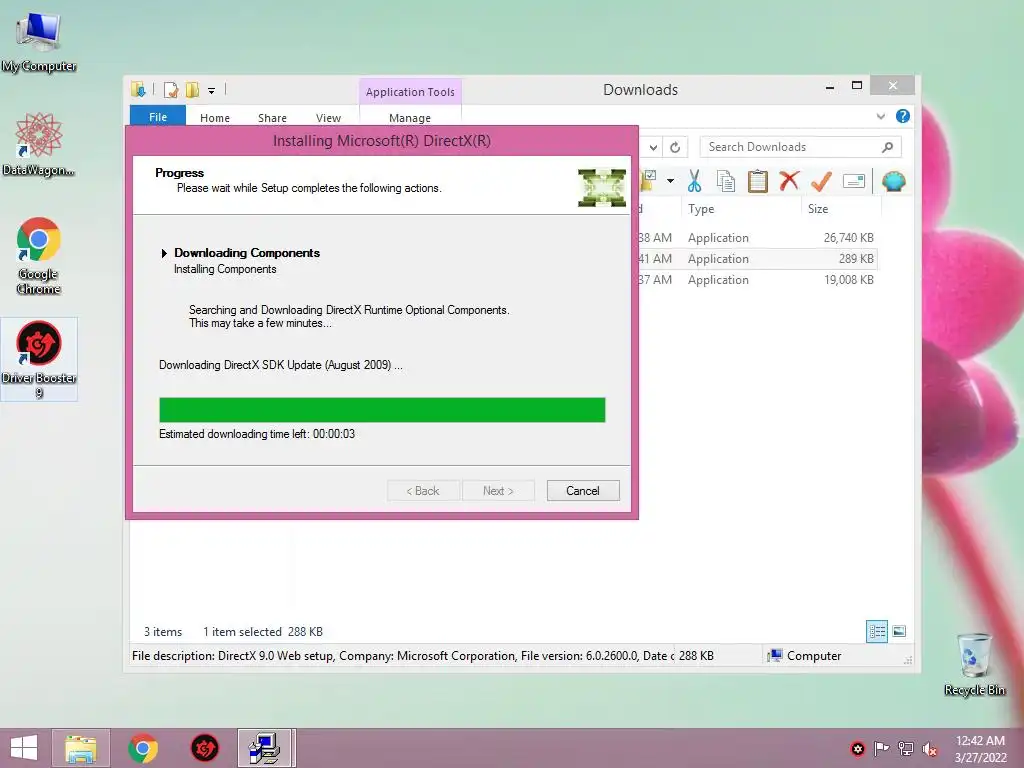1024x768 pixels.
Task: Open Action Center flag icon
Action: coord(881,749)
